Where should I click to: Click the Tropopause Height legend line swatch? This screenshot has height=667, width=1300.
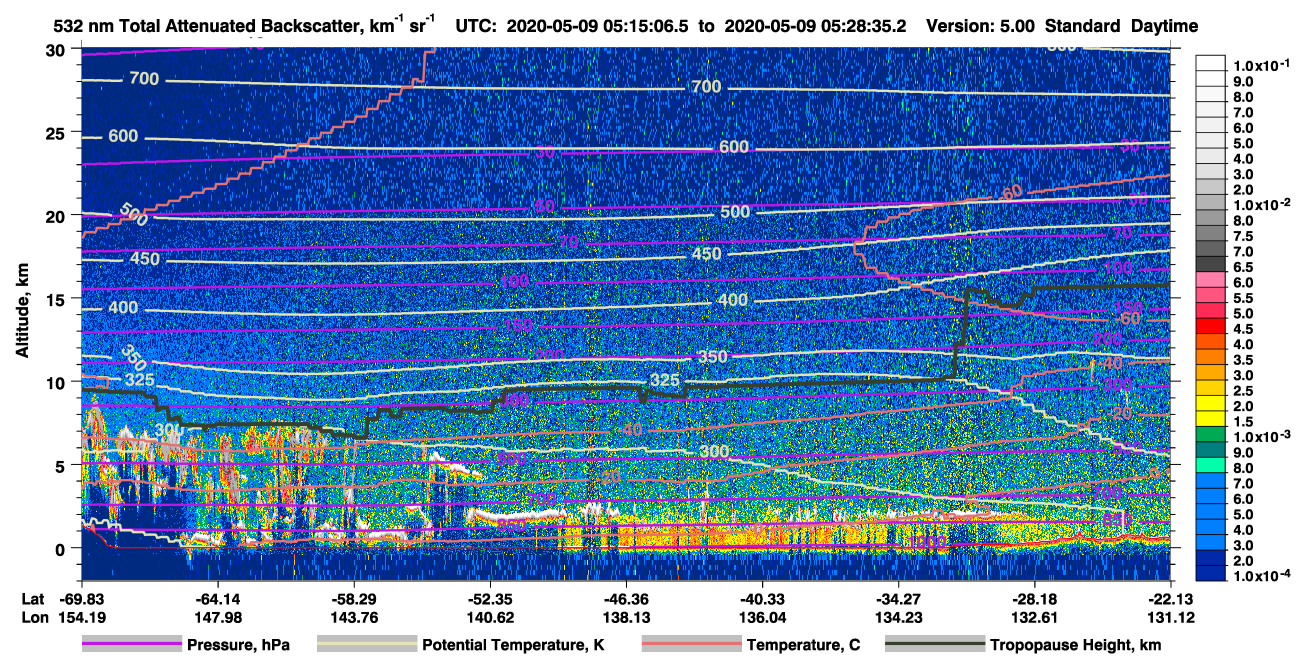pyautogui.click(x=934, y=645)
